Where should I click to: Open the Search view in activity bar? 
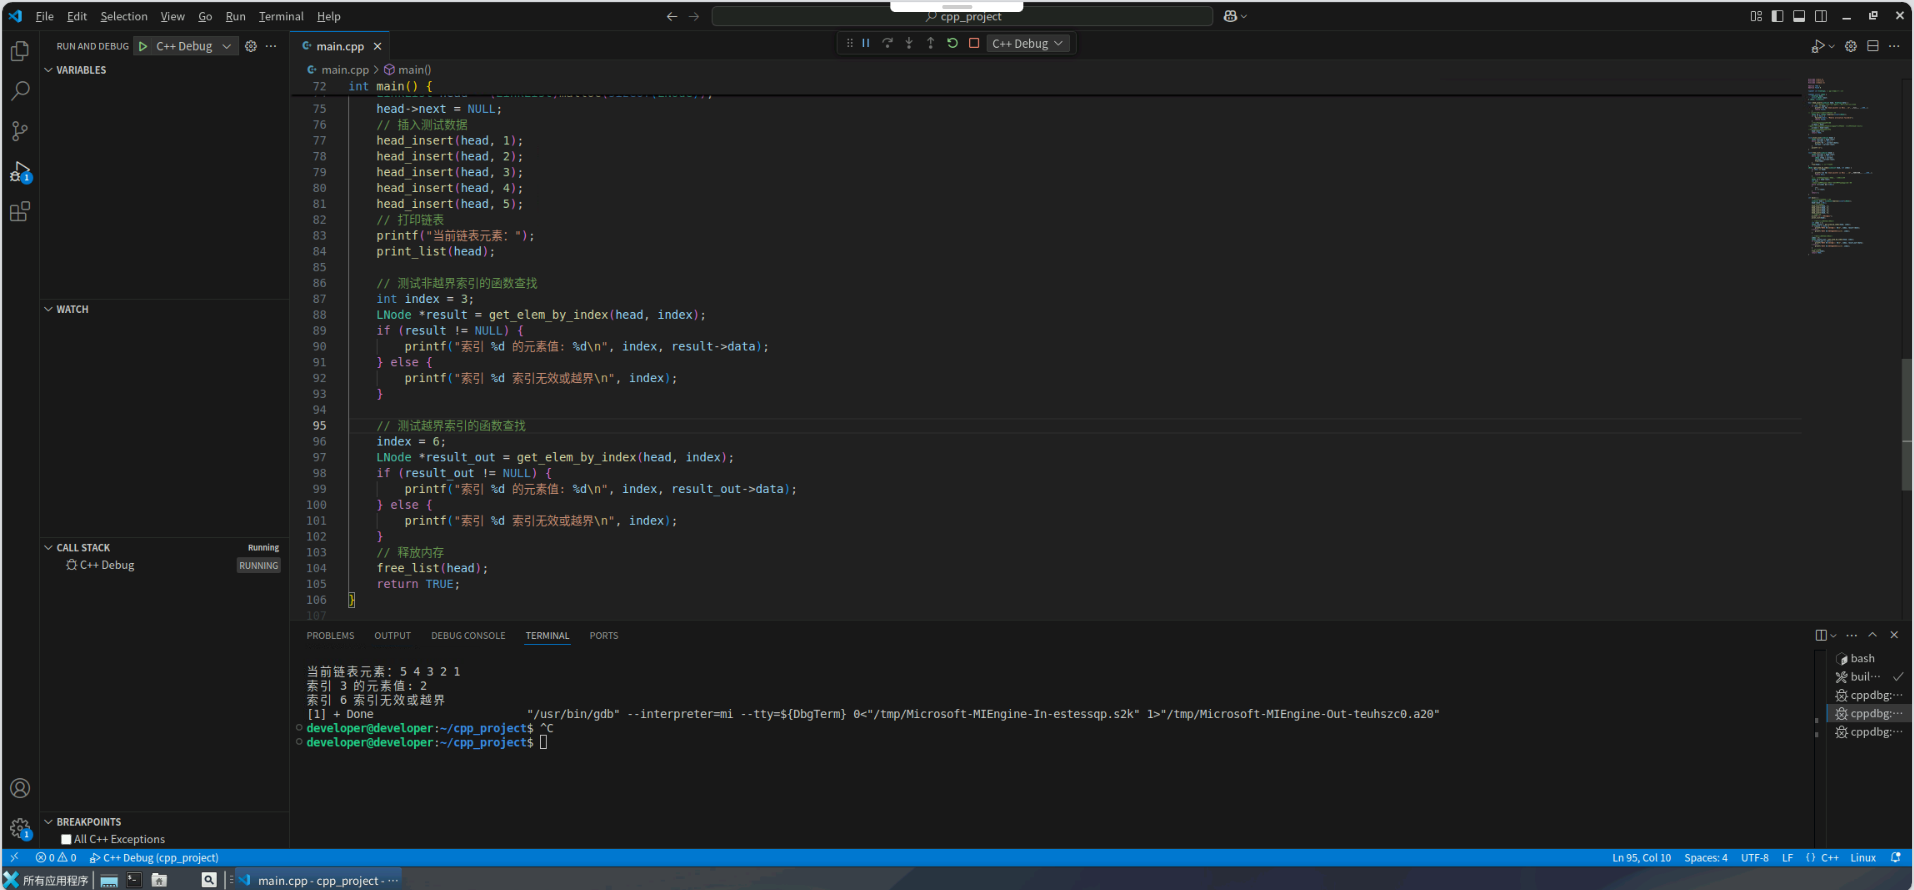(x=20, y=91)
